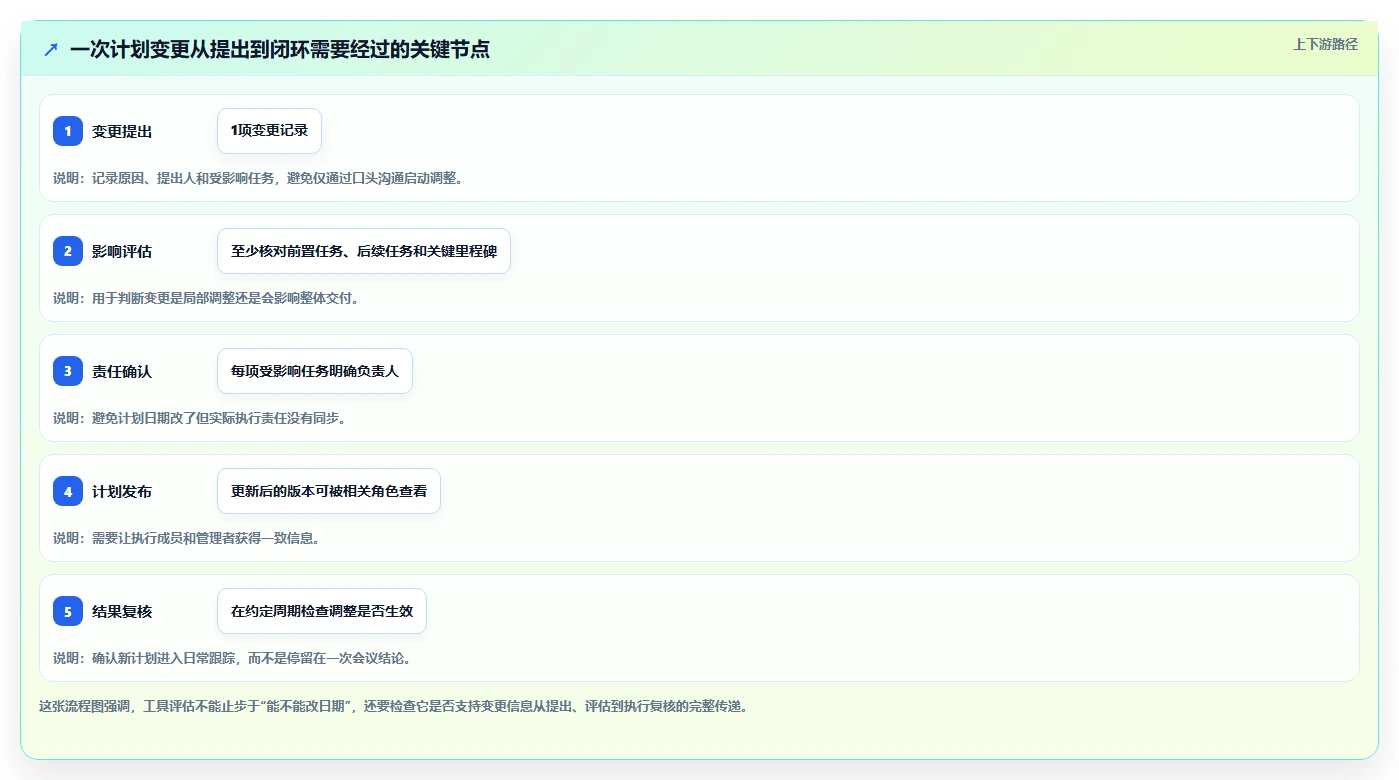Click the 影响评估 step name
Screen dimensions: 1399x780
[122, 251]
